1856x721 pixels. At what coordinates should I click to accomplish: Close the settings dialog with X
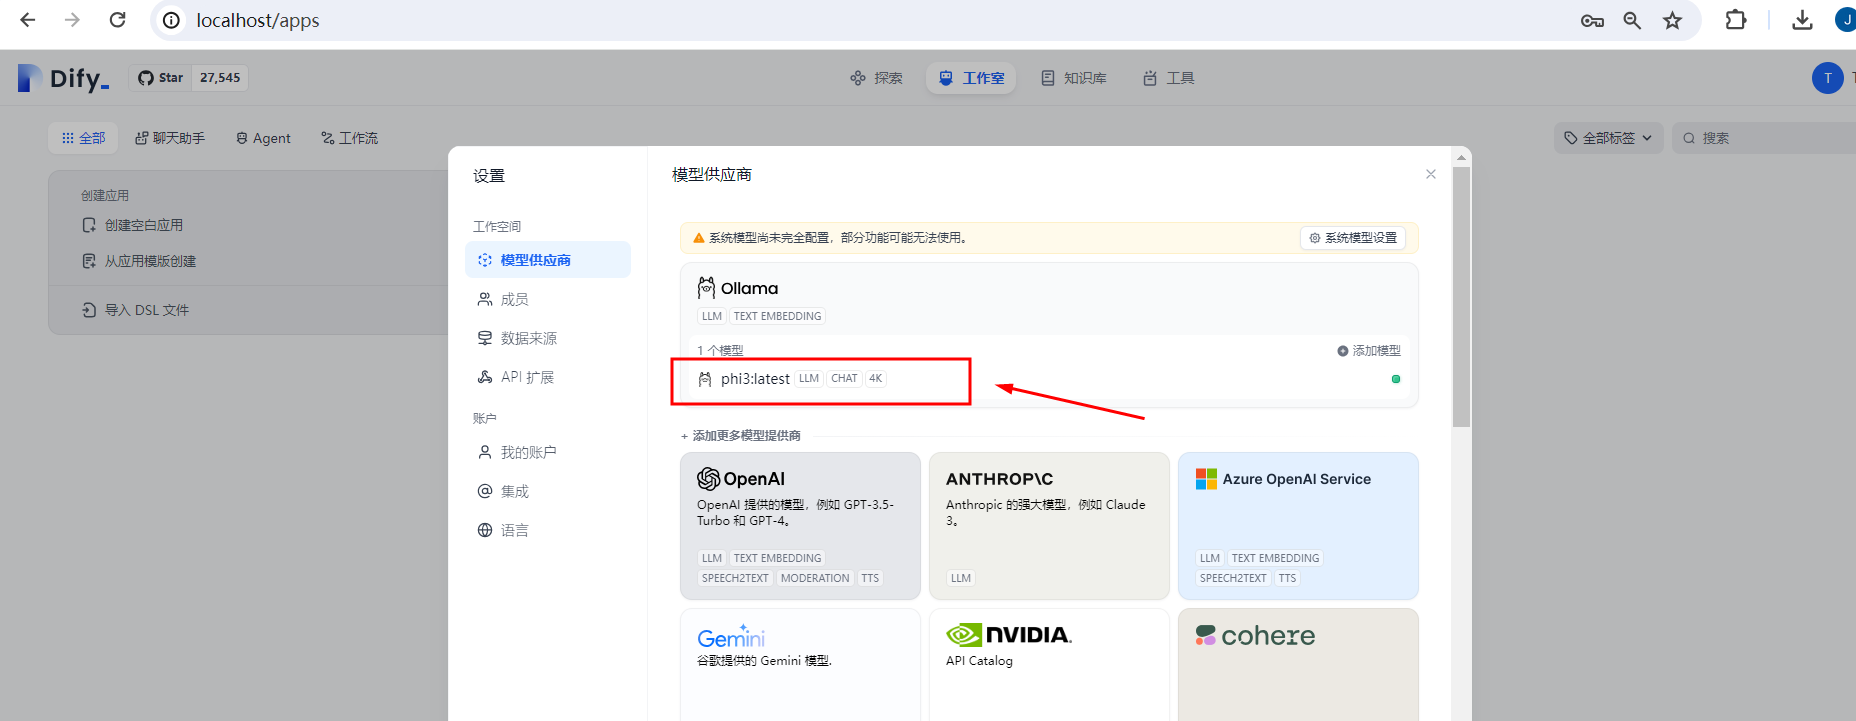click(x=1431, y=174)
